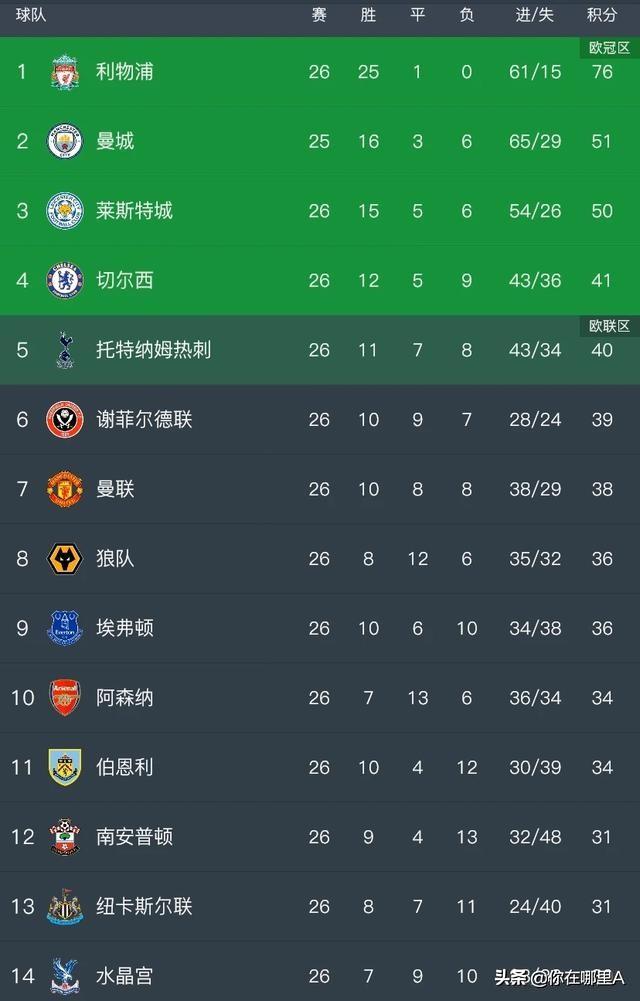Viewport: 640px width, 1001px height.
Task: Click the Crystal Palace crest
Action: pyautogui.click(x=64, y=976)
